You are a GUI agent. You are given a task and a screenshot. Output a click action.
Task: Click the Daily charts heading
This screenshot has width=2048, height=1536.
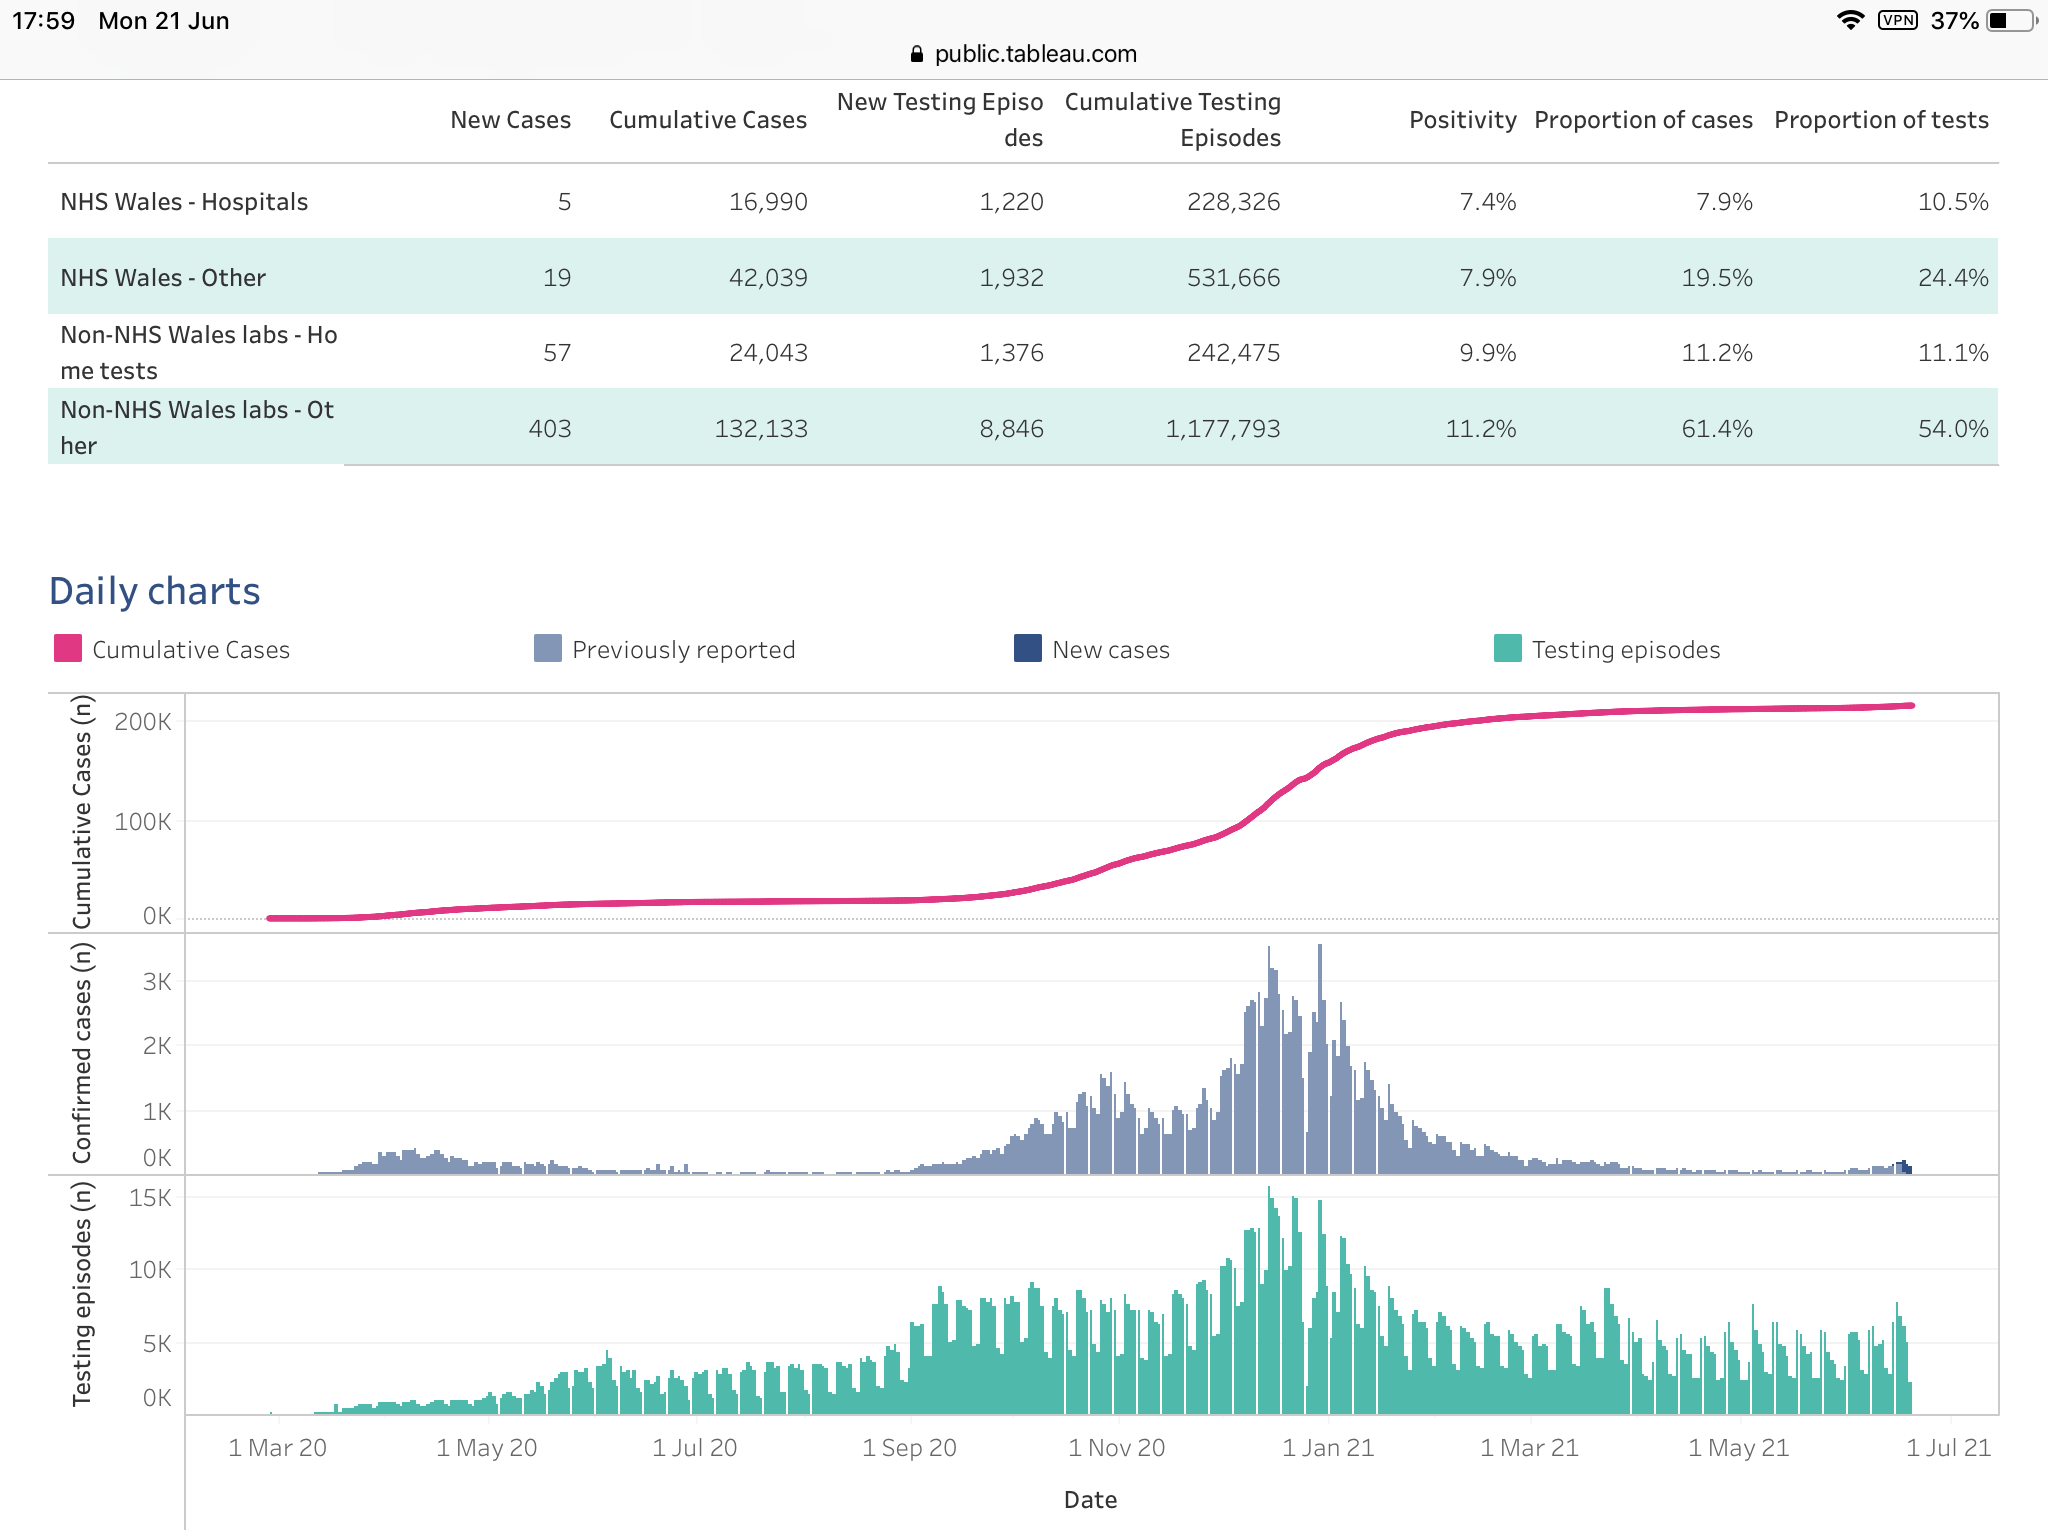(155, 591)
